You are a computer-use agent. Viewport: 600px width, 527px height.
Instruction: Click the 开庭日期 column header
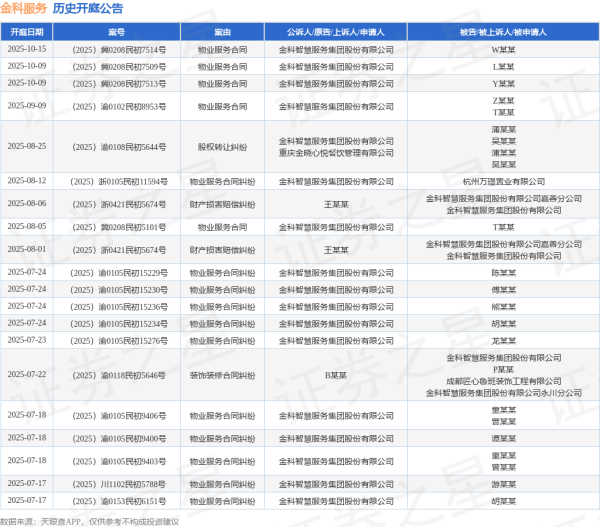27,32
